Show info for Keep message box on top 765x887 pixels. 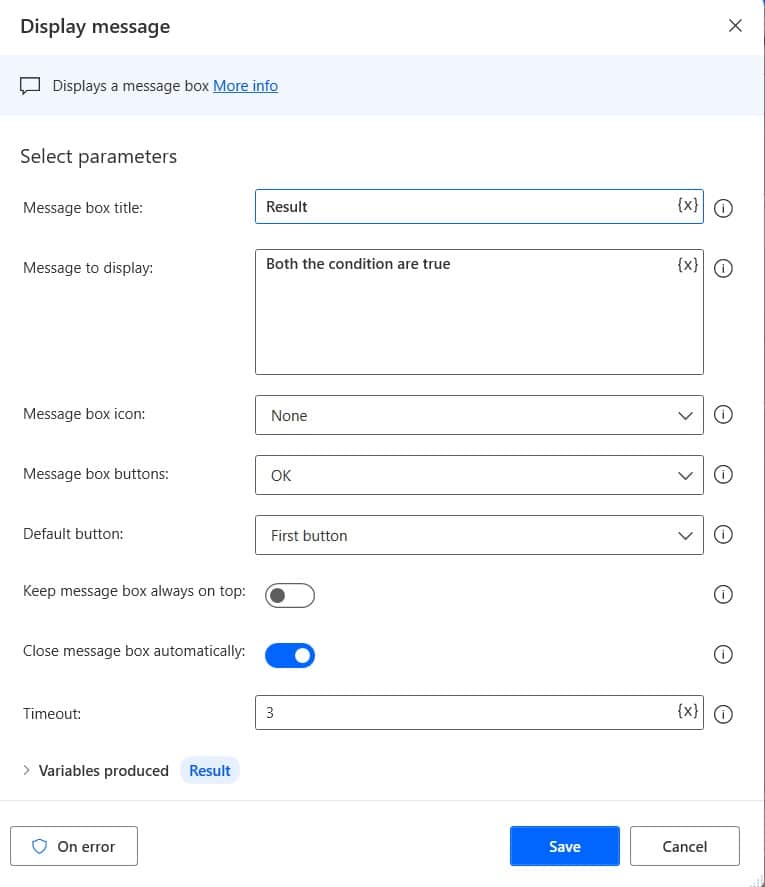click(723, 595)
